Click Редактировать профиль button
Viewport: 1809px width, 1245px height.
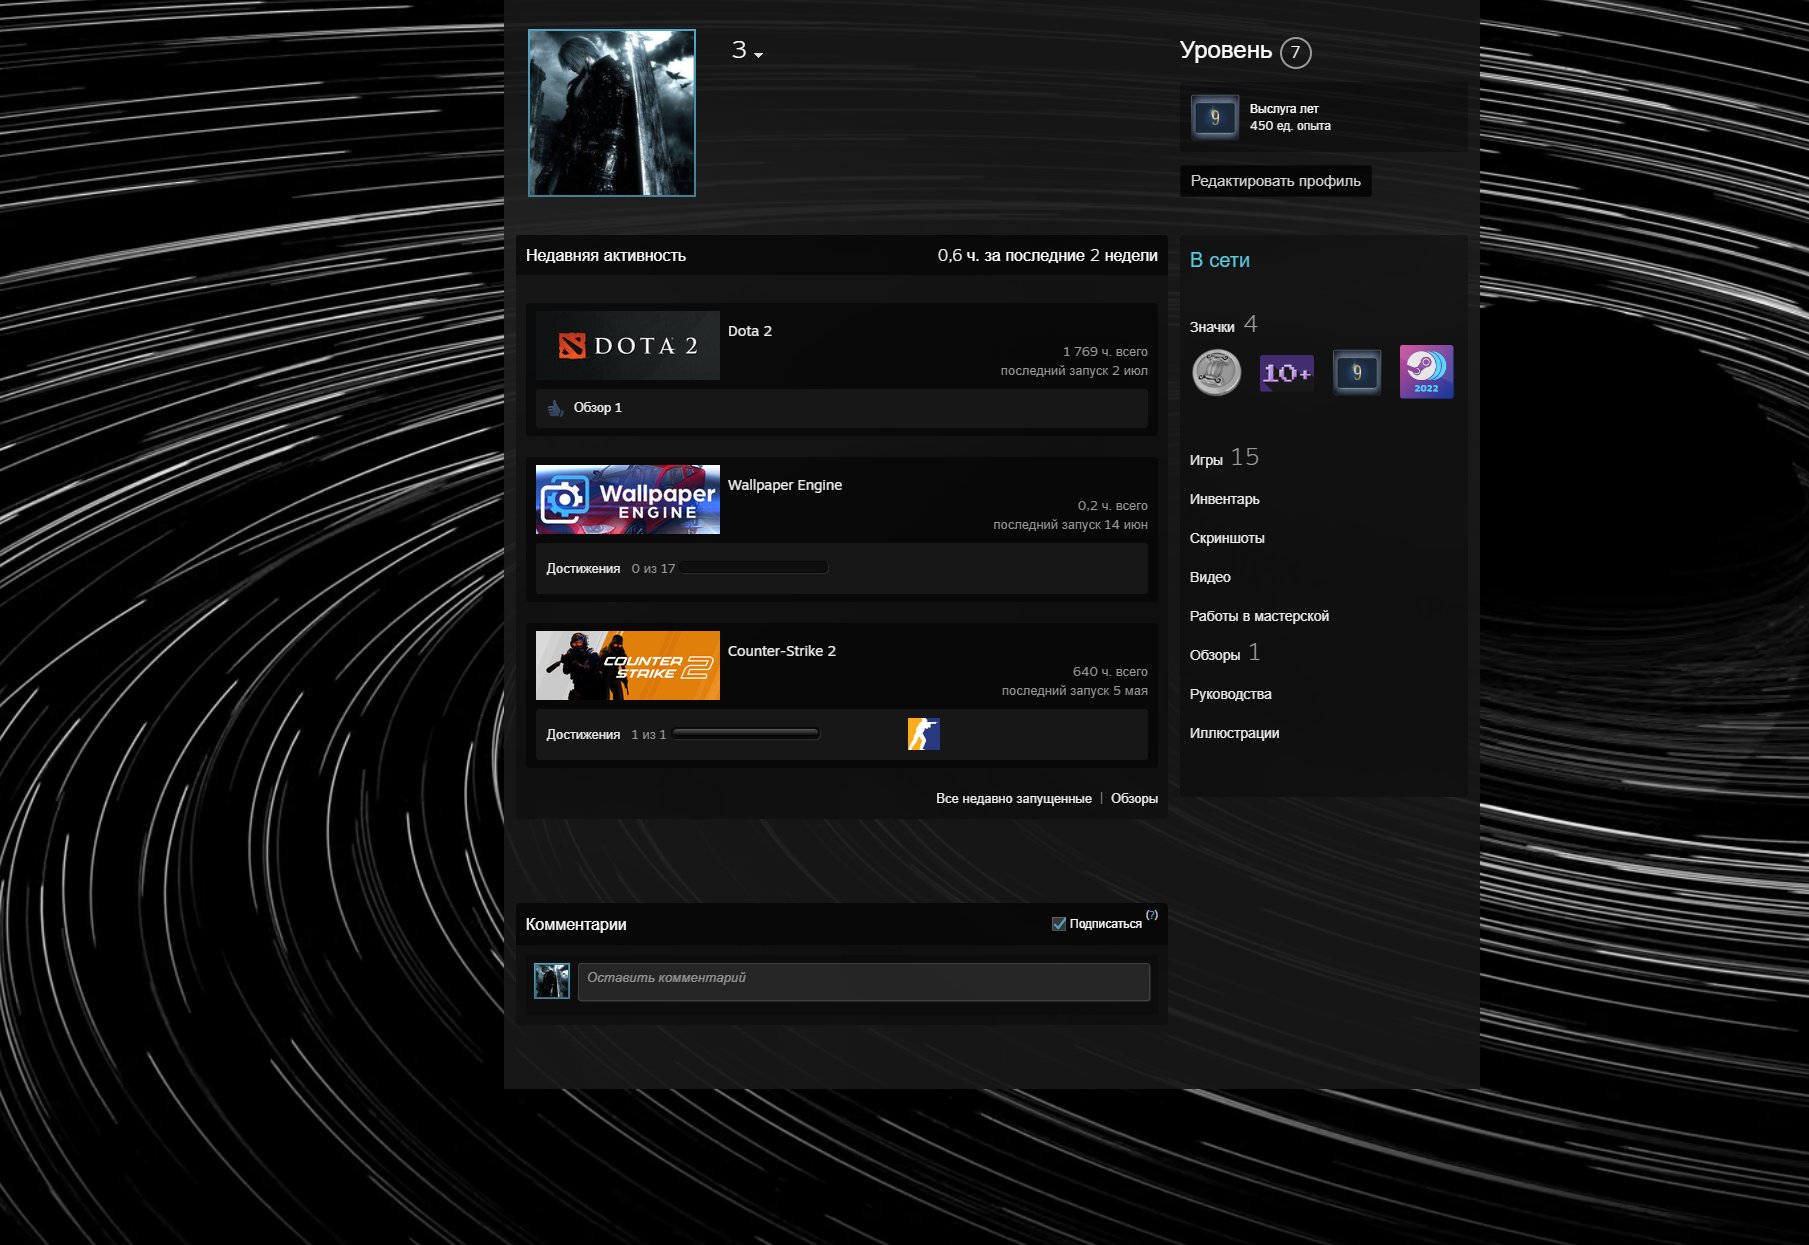(1275, 181)
